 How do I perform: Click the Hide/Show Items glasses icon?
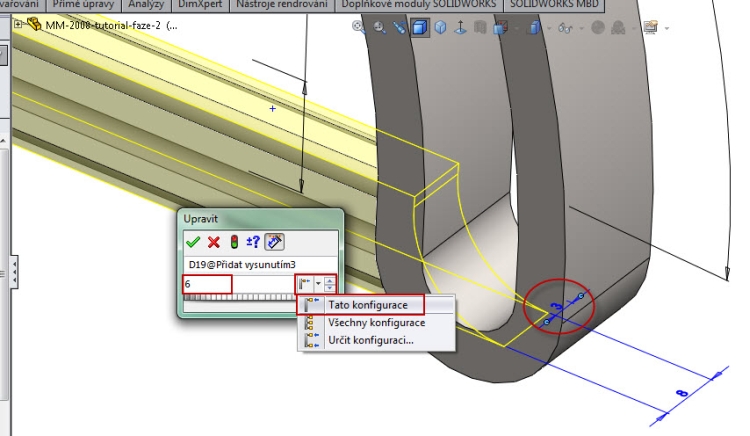[565, 28]
